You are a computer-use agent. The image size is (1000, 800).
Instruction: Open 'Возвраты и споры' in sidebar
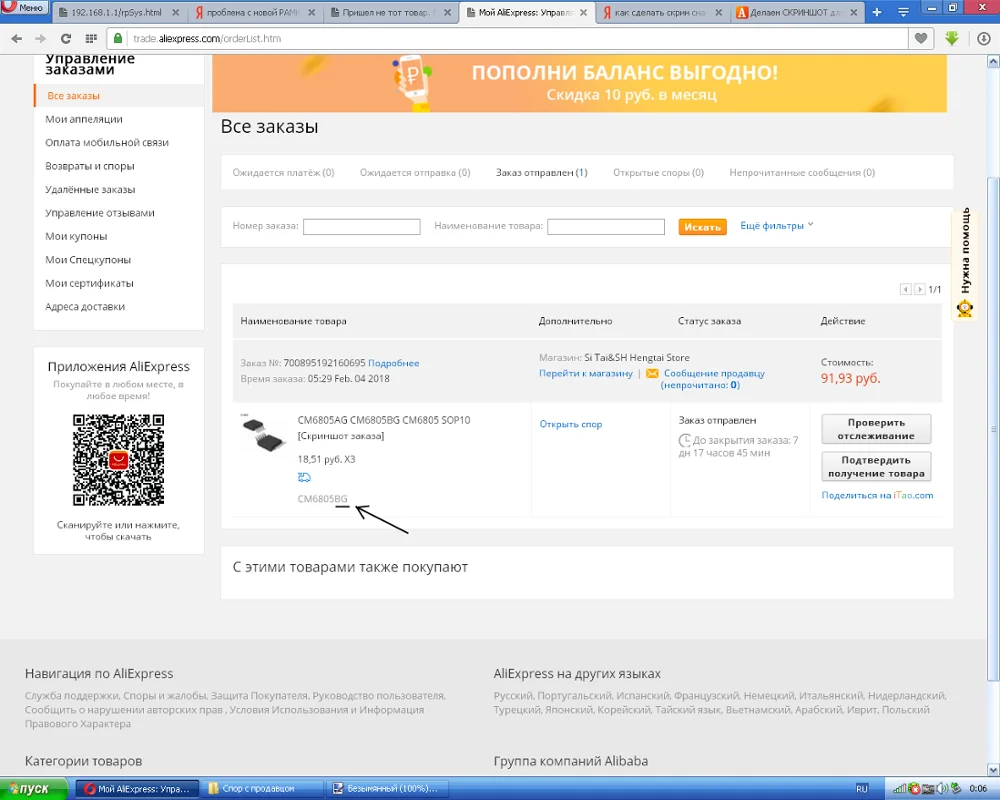click(90, 166)
